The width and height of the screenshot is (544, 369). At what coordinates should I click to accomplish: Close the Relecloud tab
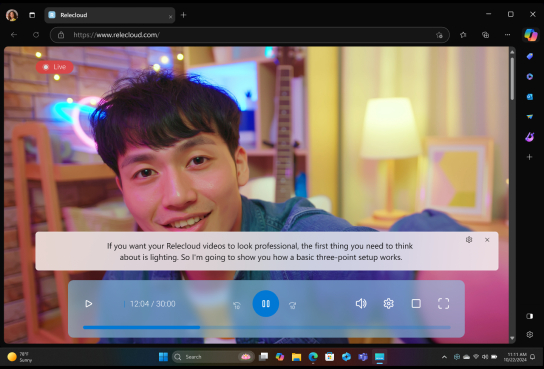(170, 16)
